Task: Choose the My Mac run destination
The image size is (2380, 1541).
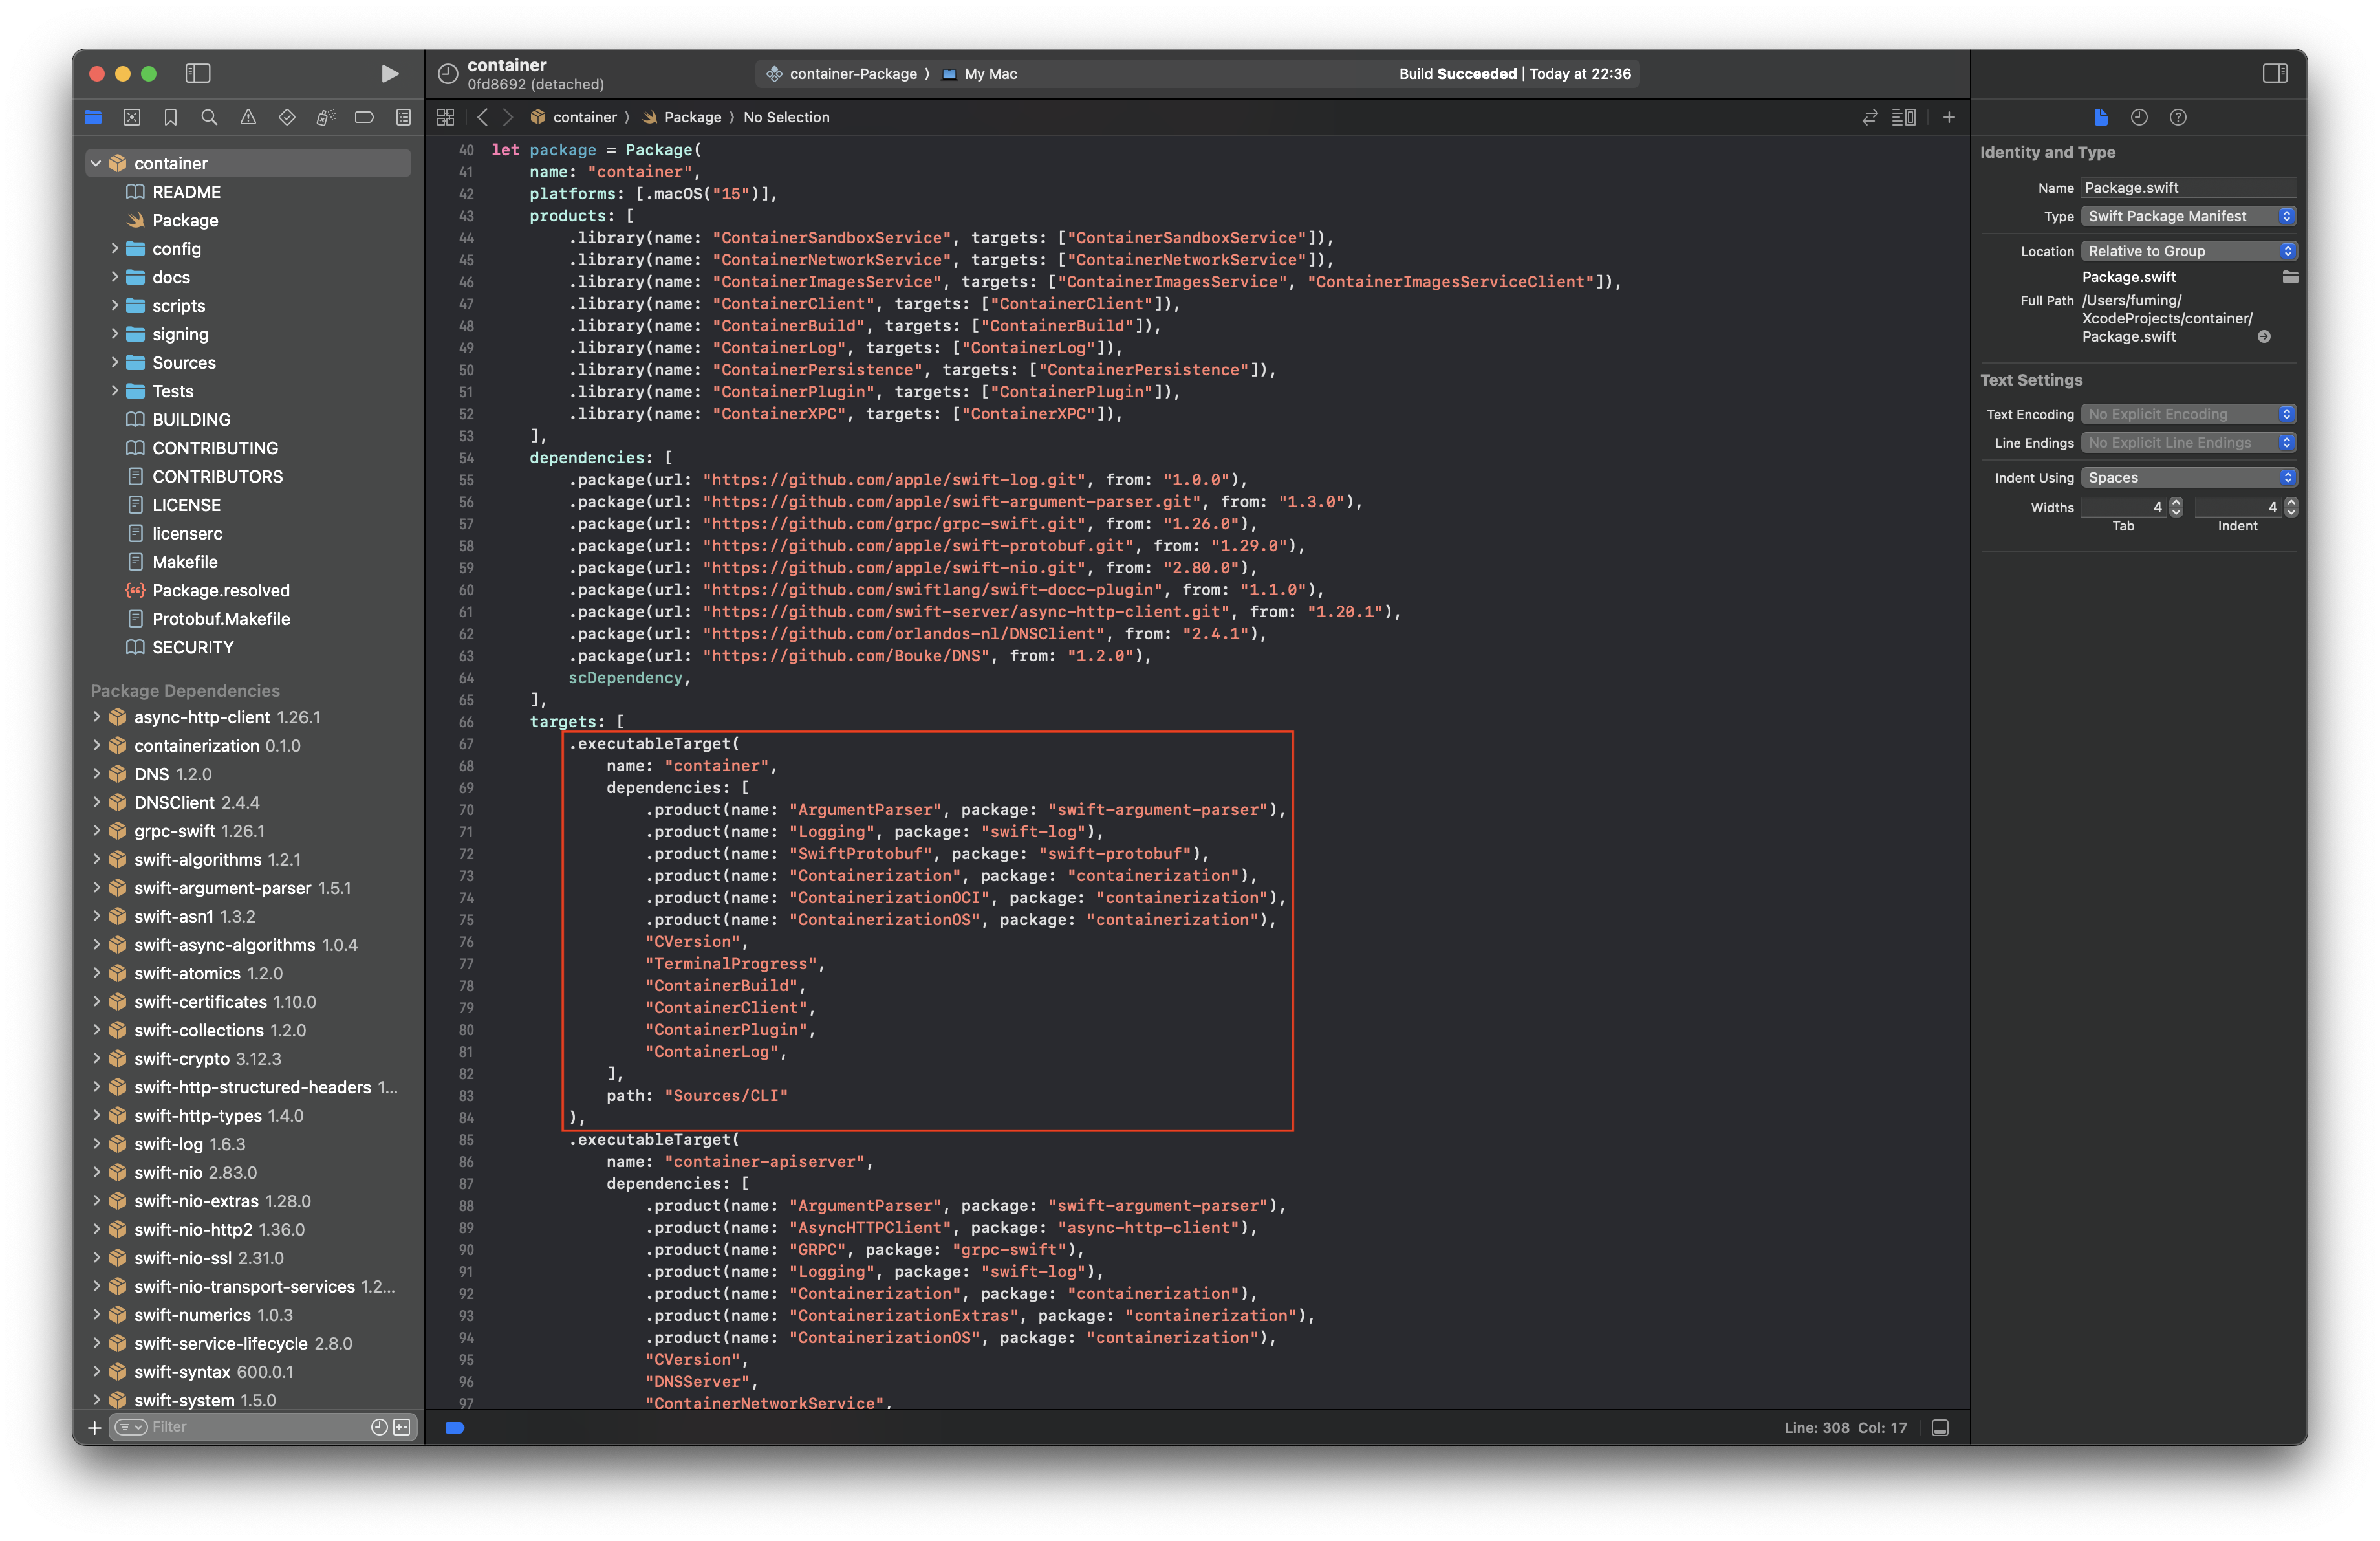Action: [980, 74]
